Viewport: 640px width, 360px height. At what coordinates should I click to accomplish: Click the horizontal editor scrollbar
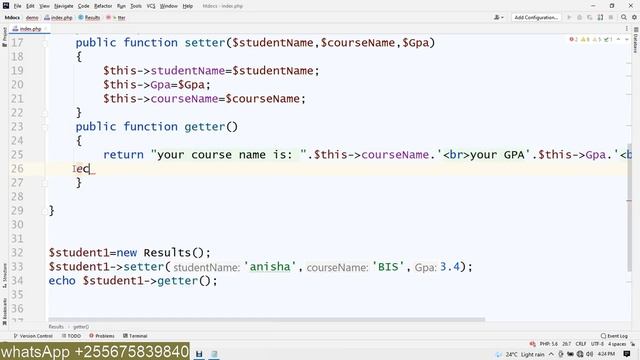coord(267,320)
